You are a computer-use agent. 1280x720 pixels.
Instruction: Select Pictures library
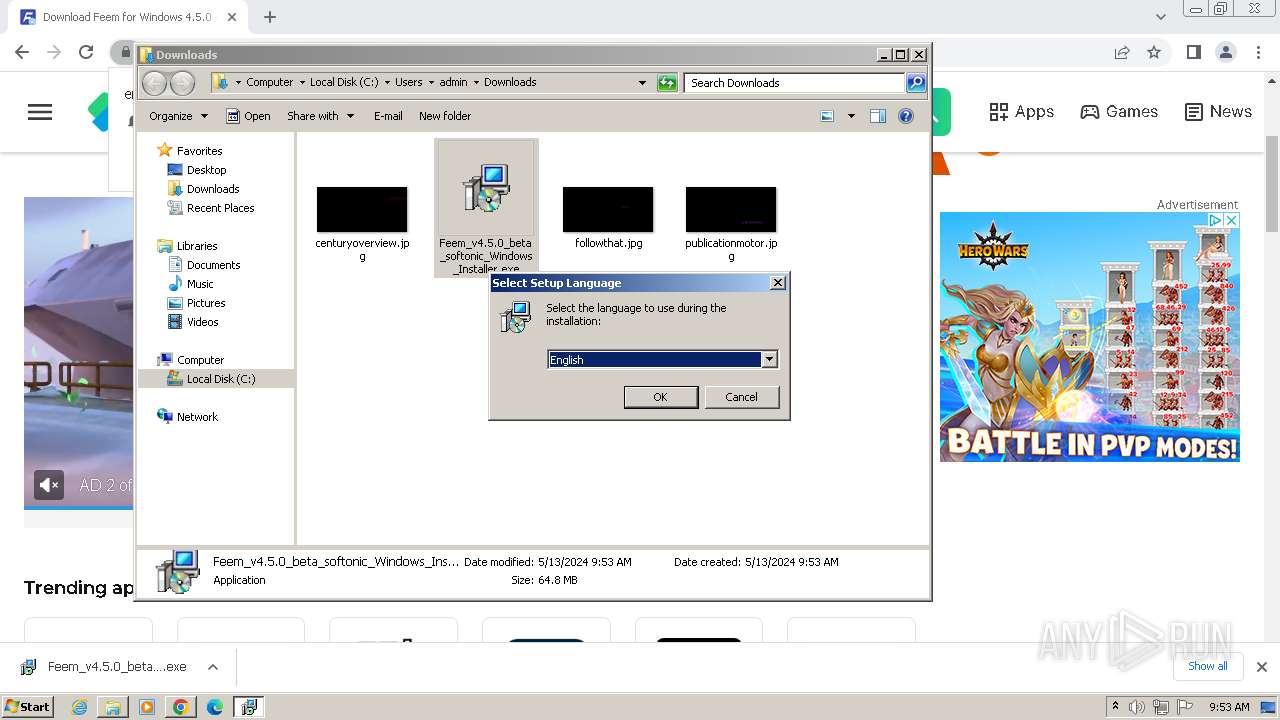206,303
